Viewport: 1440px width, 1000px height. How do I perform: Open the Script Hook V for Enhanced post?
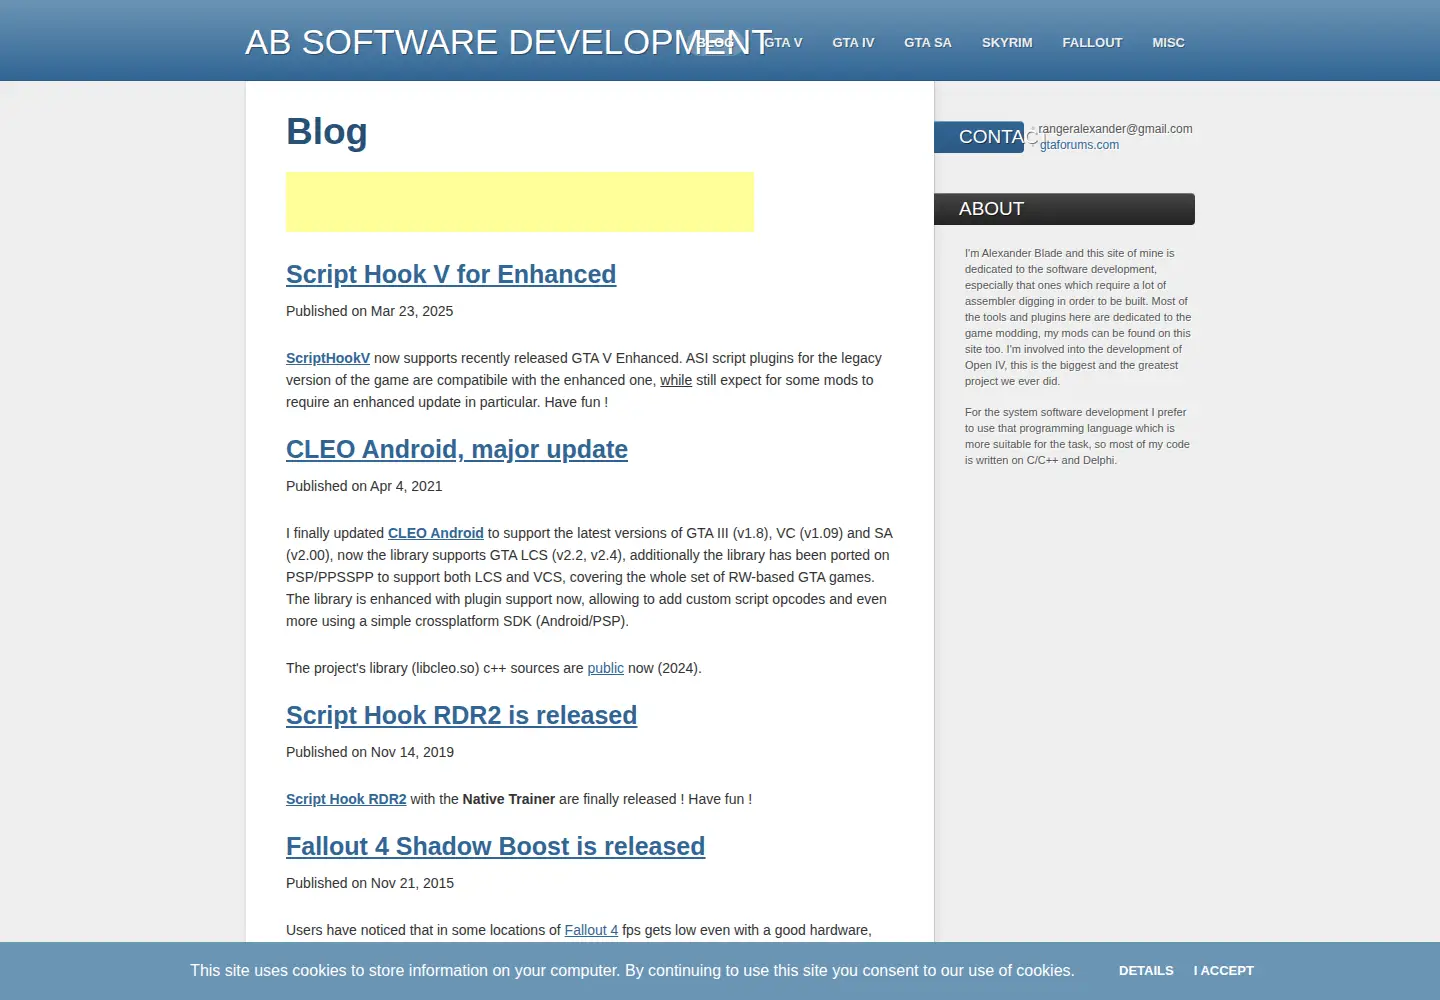(x=451, y=274)
